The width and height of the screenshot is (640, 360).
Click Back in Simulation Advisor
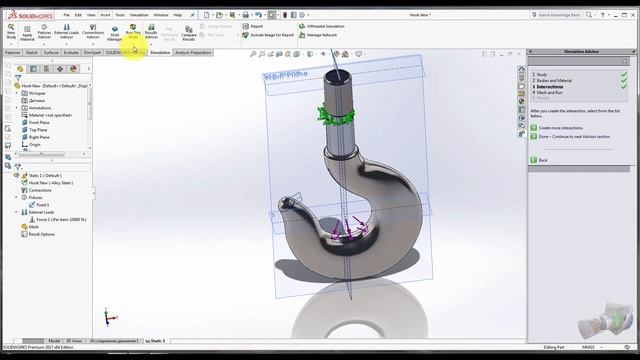[x=539, y=160]
